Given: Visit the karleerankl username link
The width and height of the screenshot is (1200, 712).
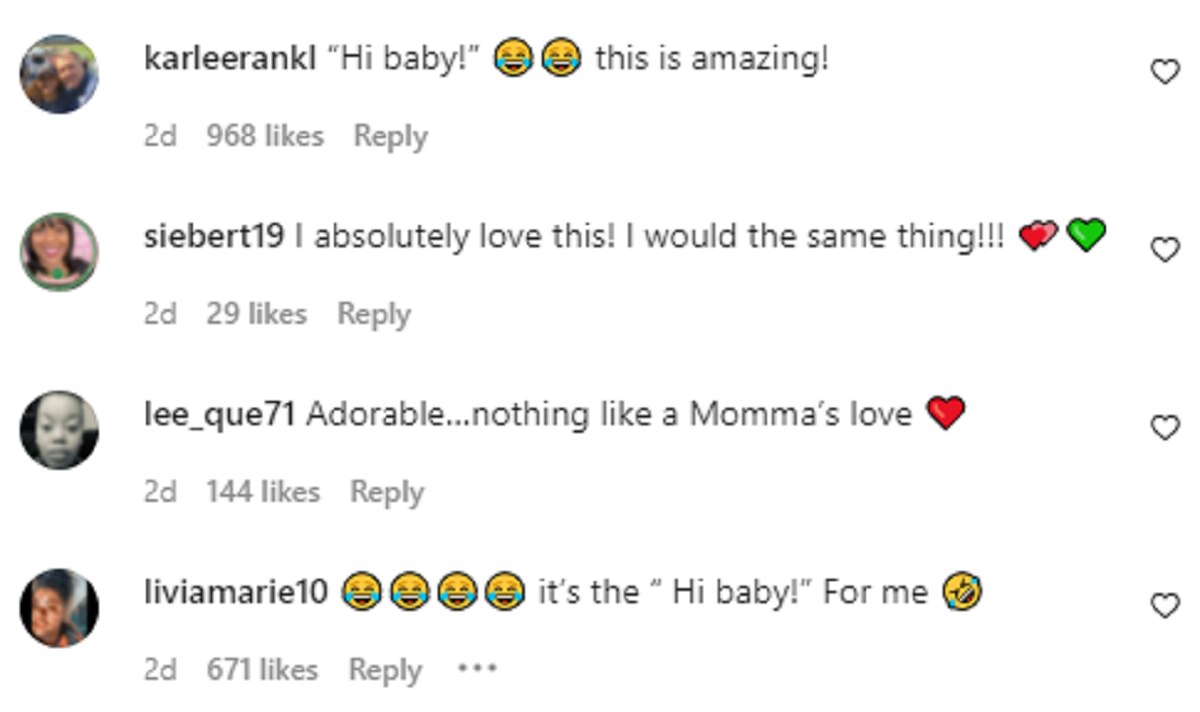Looking at the screenshot, I should [231, 59].
